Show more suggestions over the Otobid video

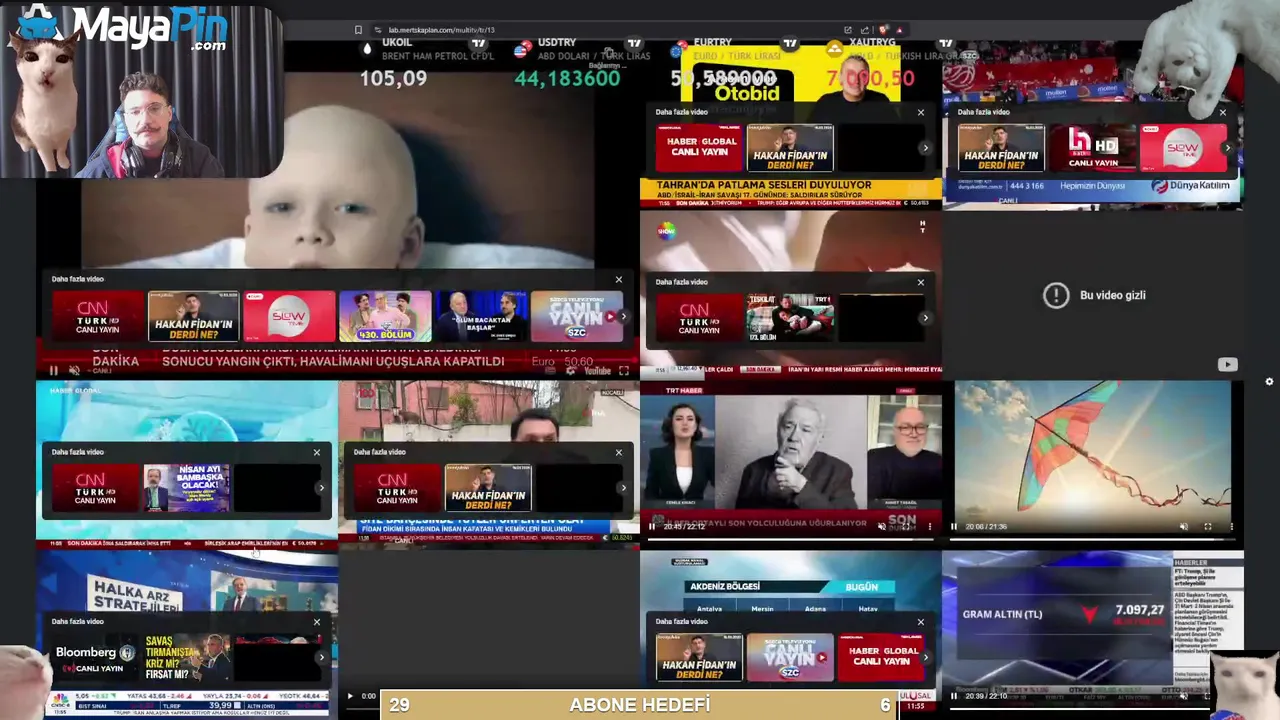tap(925, 148)
